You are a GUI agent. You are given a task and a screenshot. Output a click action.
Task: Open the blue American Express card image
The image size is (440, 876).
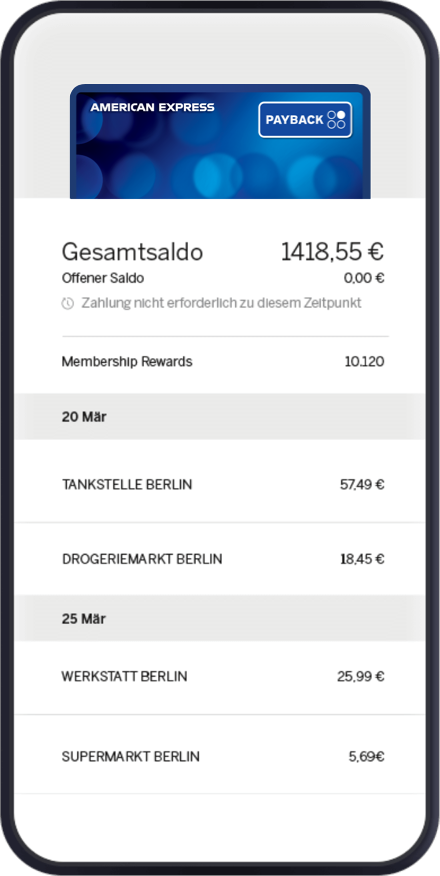220,141
